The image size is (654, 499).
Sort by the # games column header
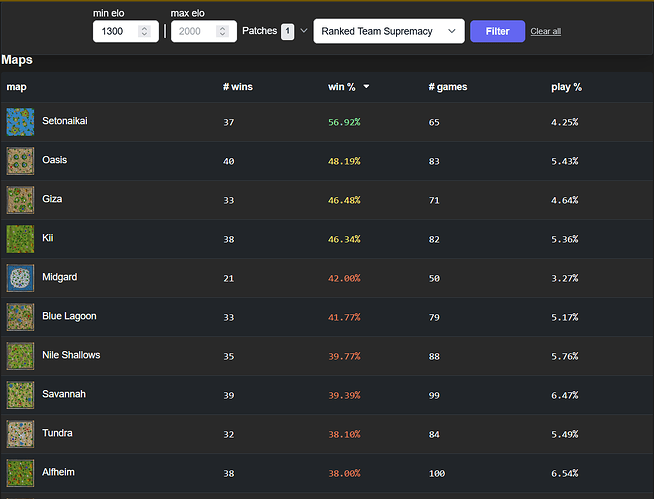click(447, 87)
